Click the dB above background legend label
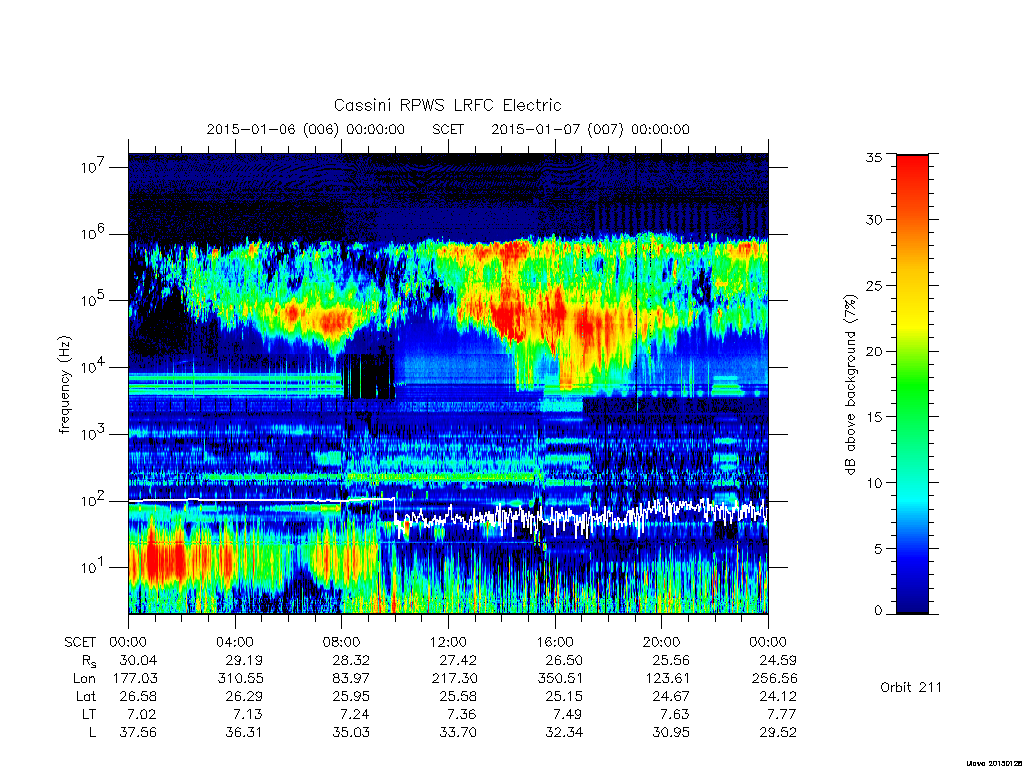 pos(850,385)
